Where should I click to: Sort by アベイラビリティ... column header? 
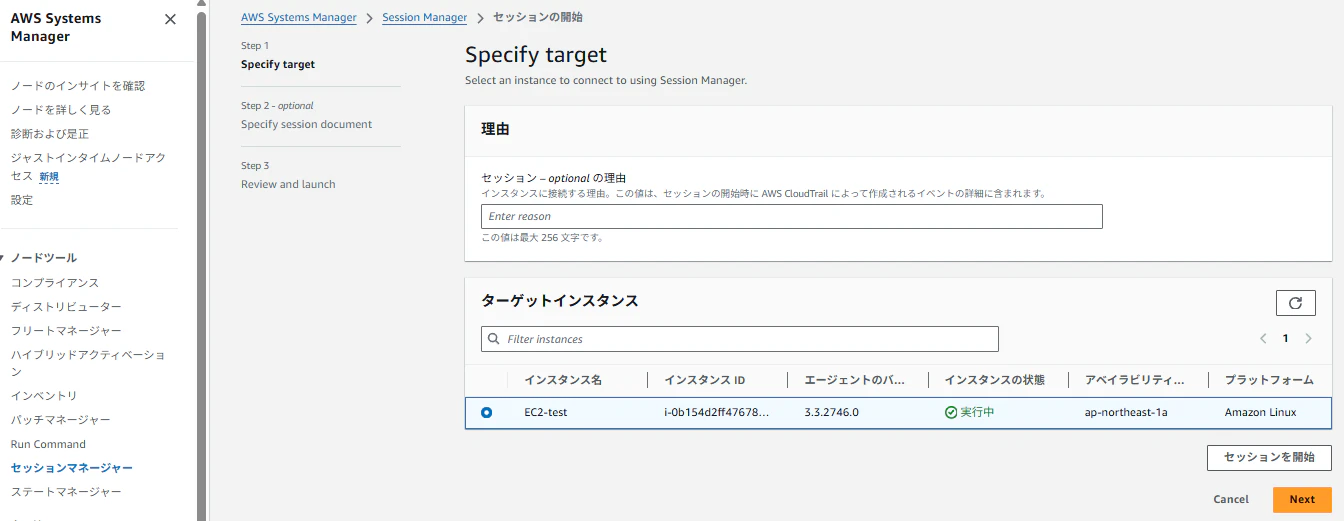pos(1135,380)
